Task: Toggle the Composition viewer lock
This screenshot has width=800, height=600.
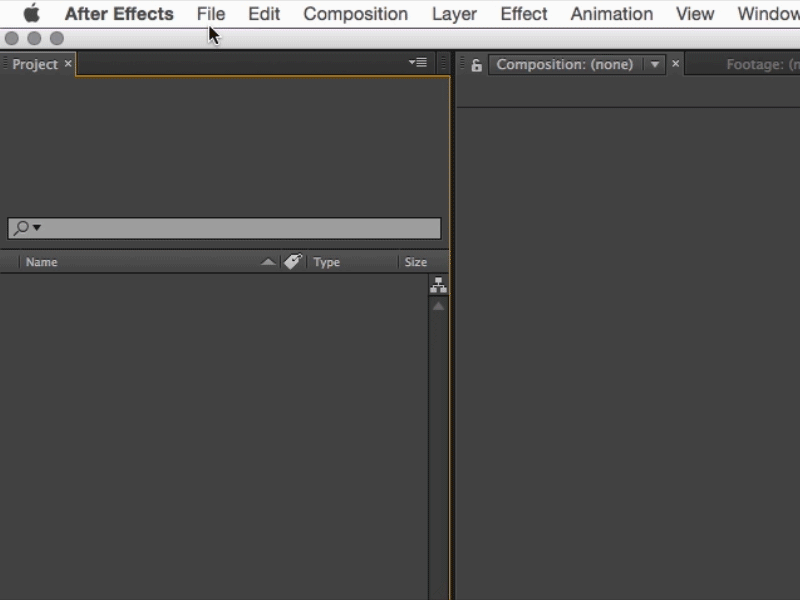Action: coord(477,65)
